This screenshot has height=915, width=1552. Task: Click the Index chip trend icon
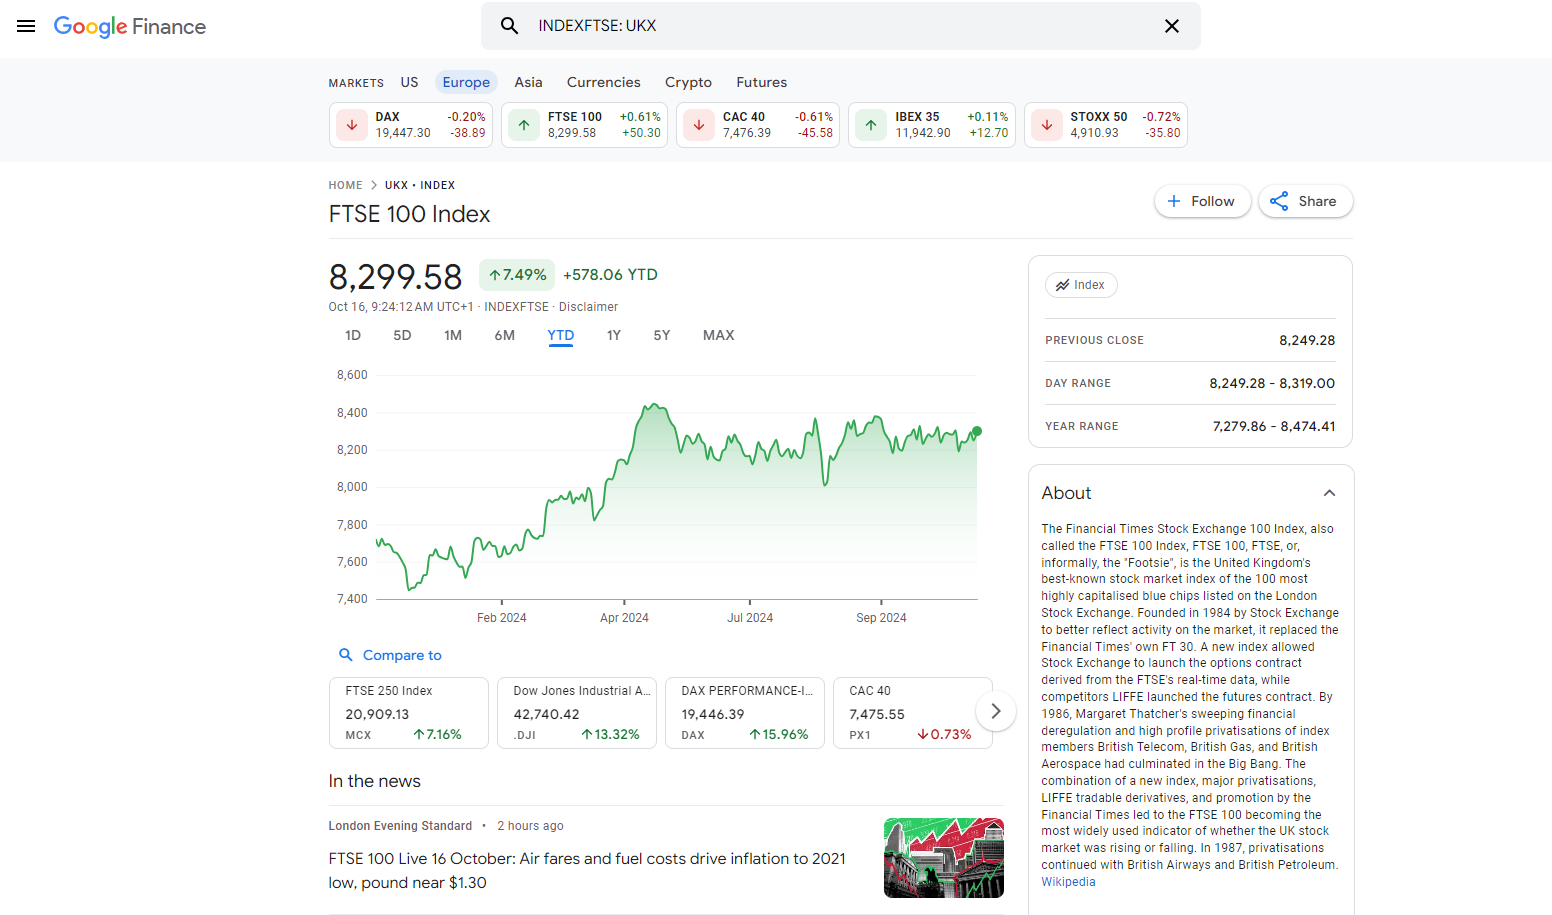1063,285
